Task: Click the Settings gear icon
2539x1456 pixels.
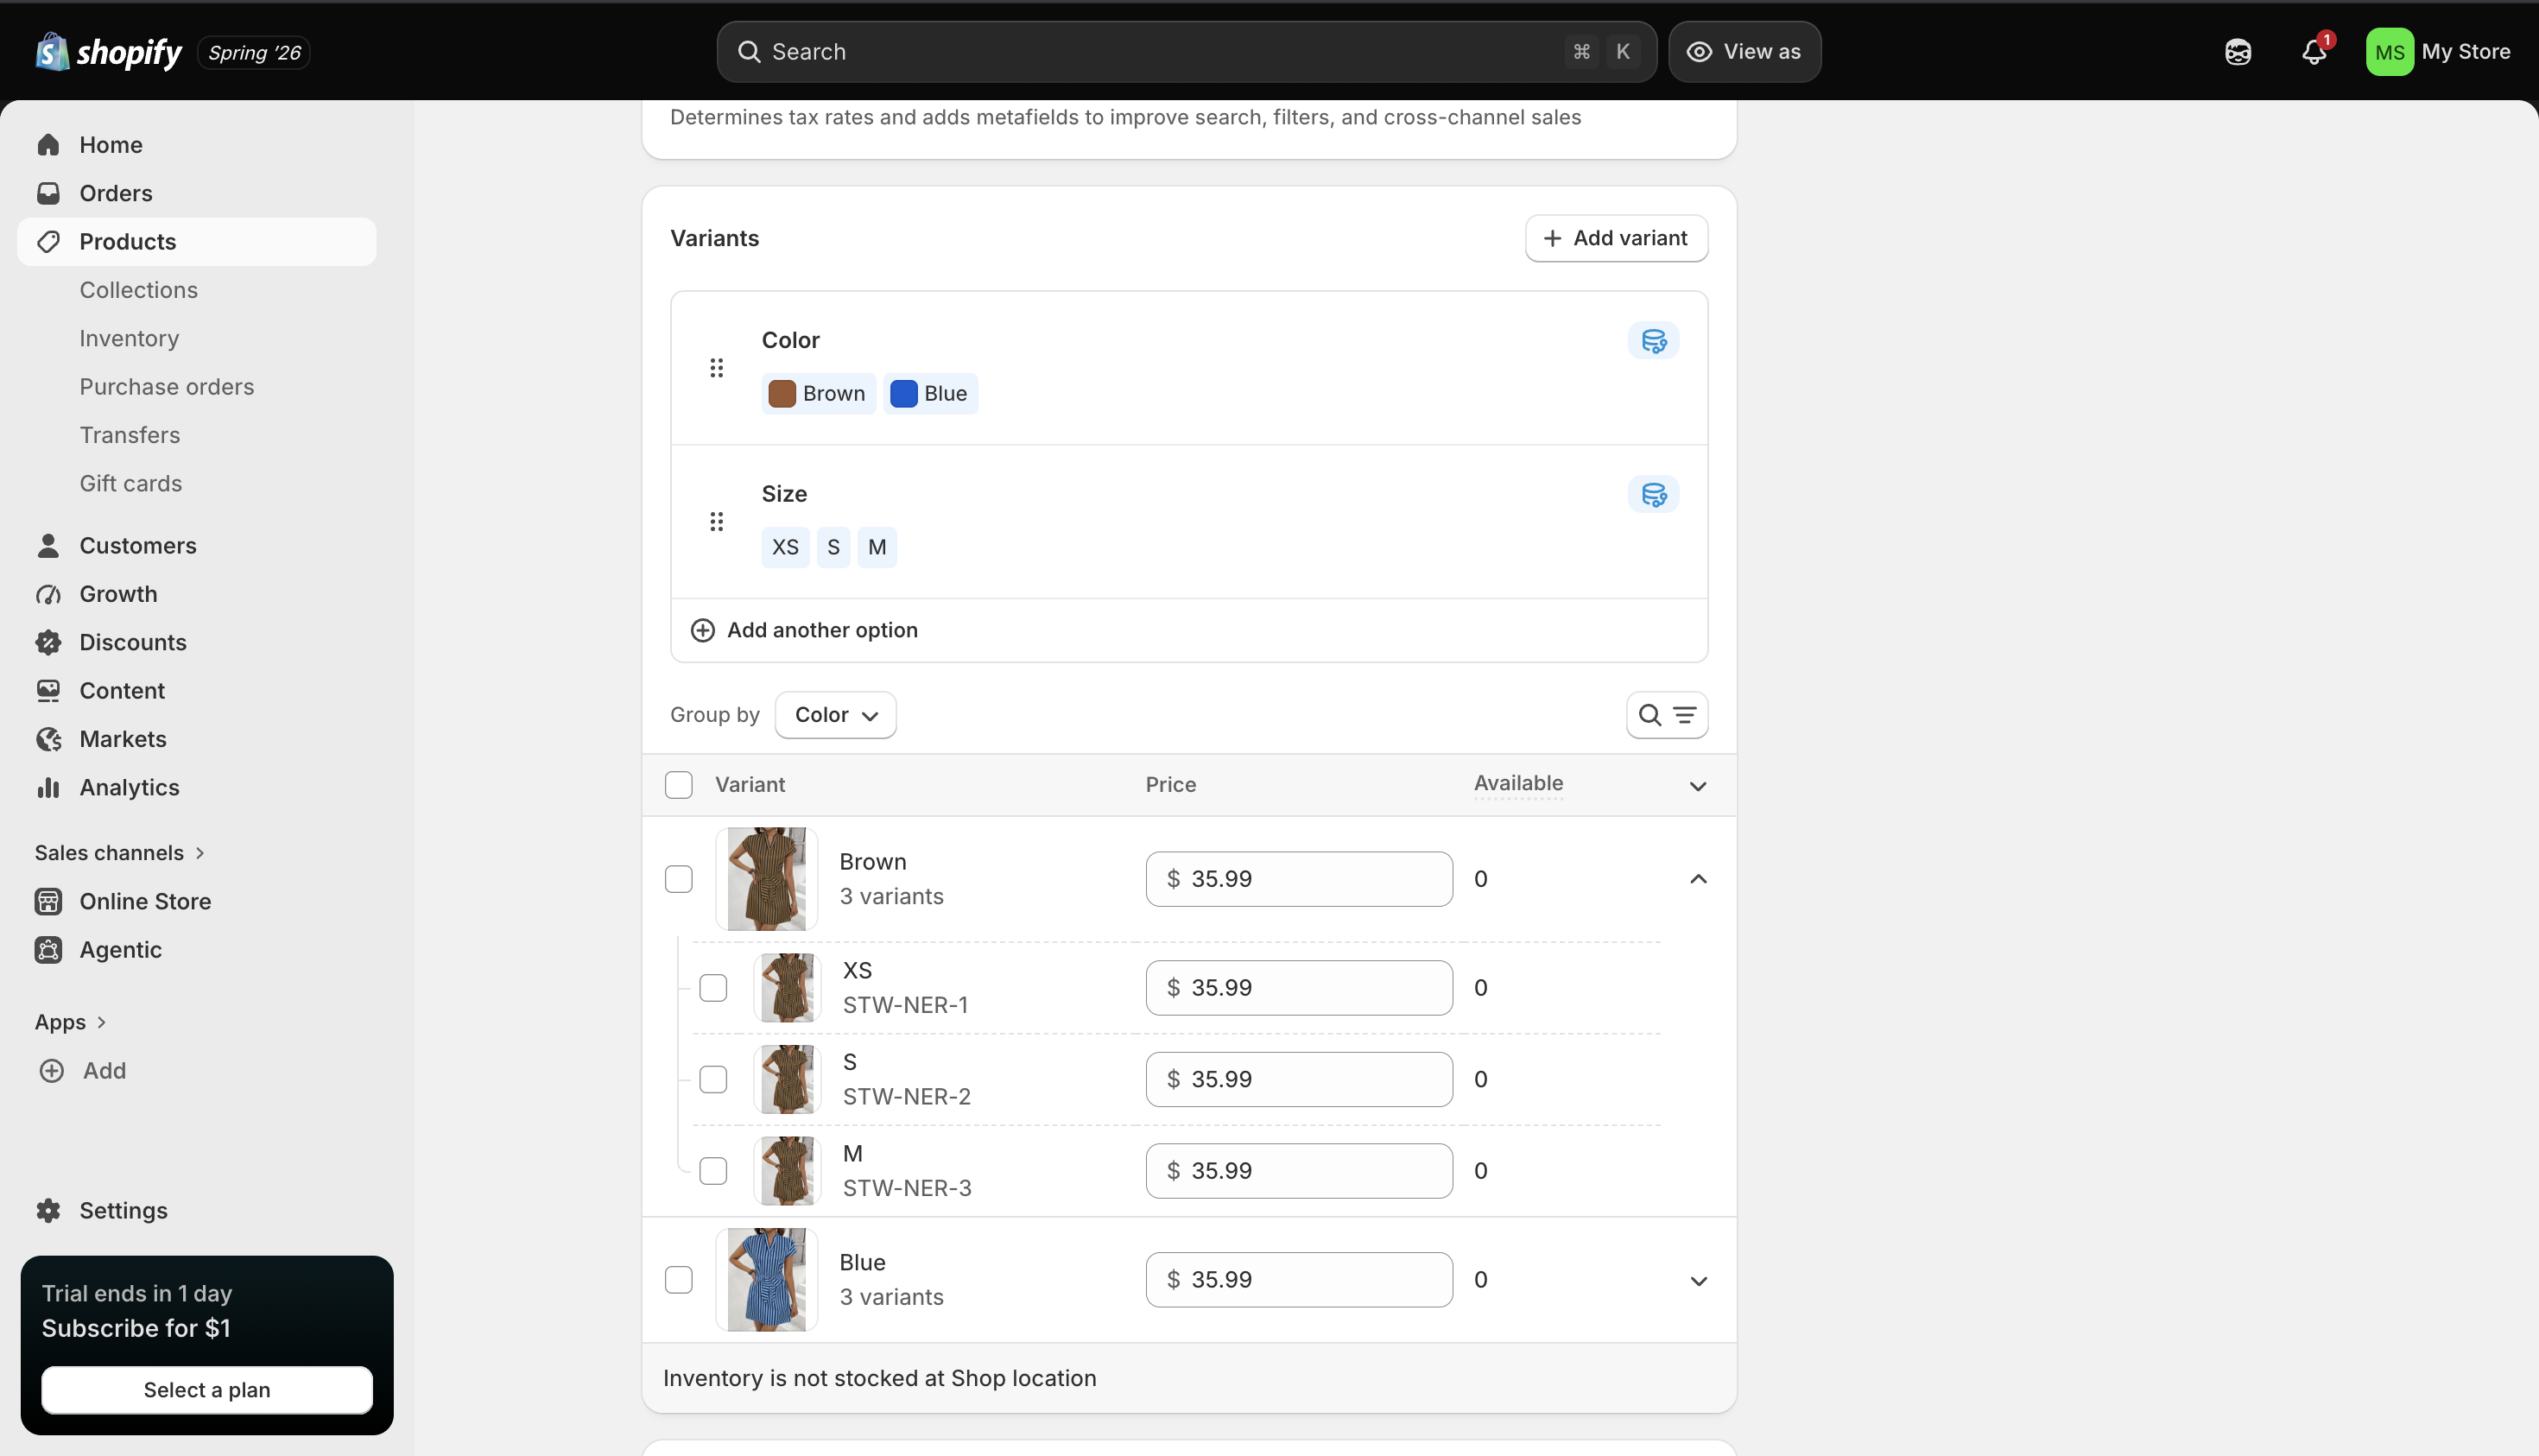Action: (x=48, y=1211)
